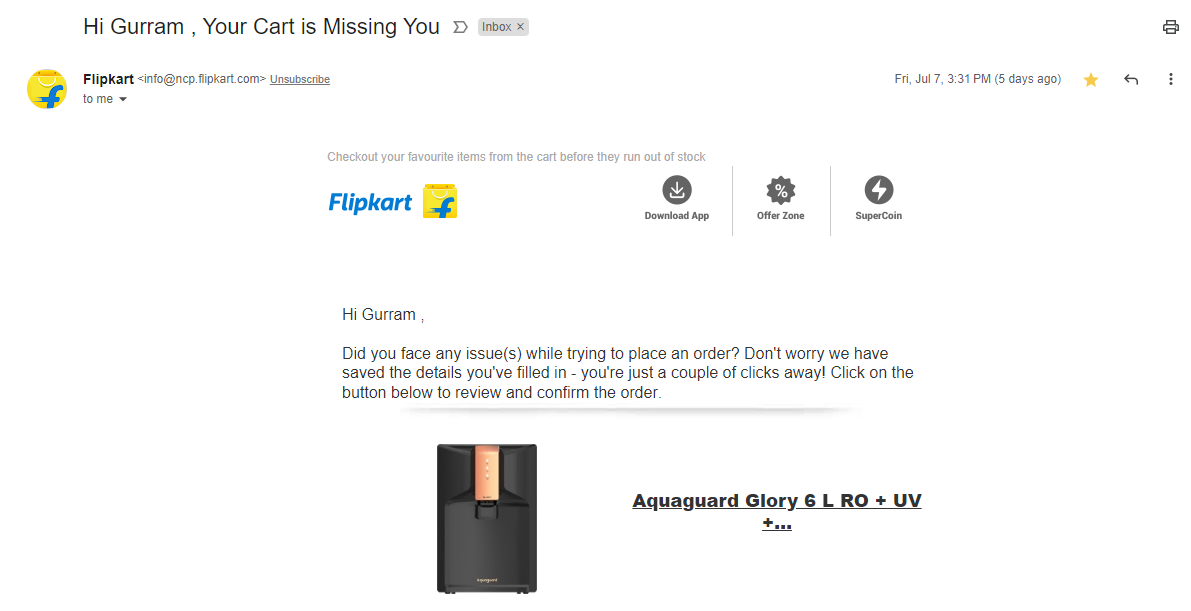Click the yellow Flipkart bag icon in banner
Image resolution: width=1191 pixels, height=611 pixels.
pos(440,201)
